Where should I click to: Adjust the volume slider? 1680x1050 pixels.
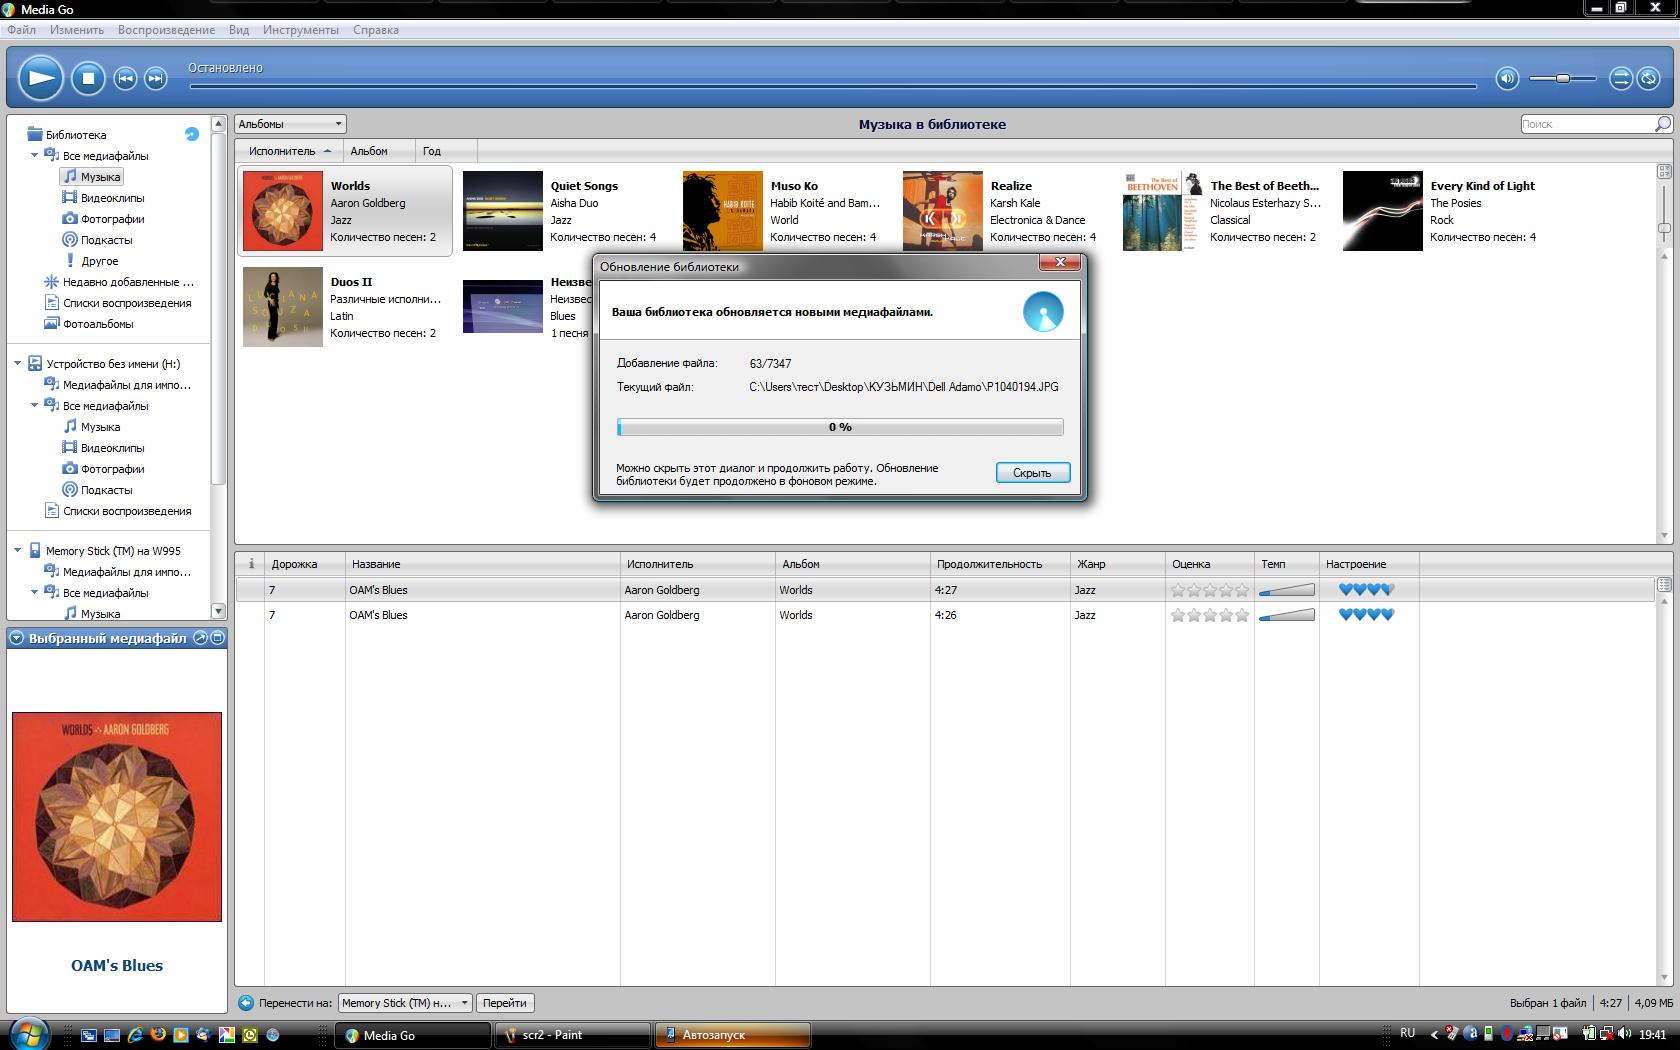pyautogui.click(x=1562, y=78)
